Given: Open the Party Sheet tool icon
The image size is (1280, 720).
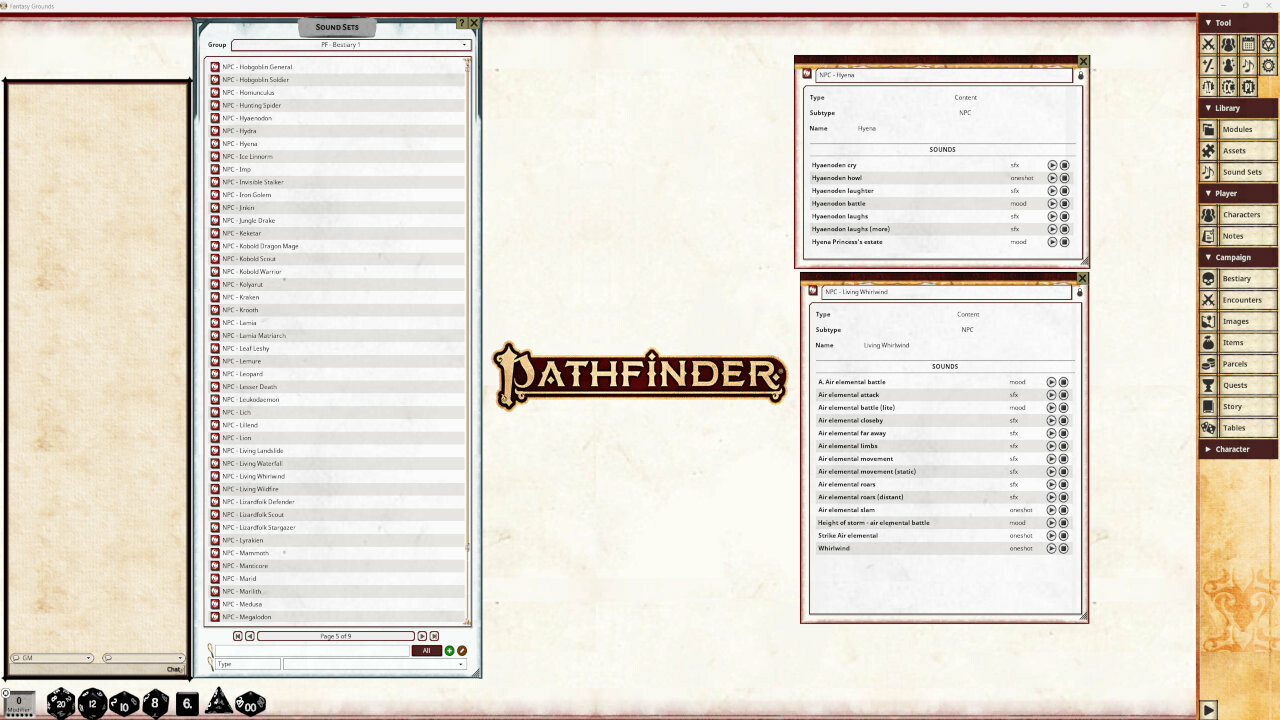Looking at the screenshot, I should click(x=1229, y=44).
